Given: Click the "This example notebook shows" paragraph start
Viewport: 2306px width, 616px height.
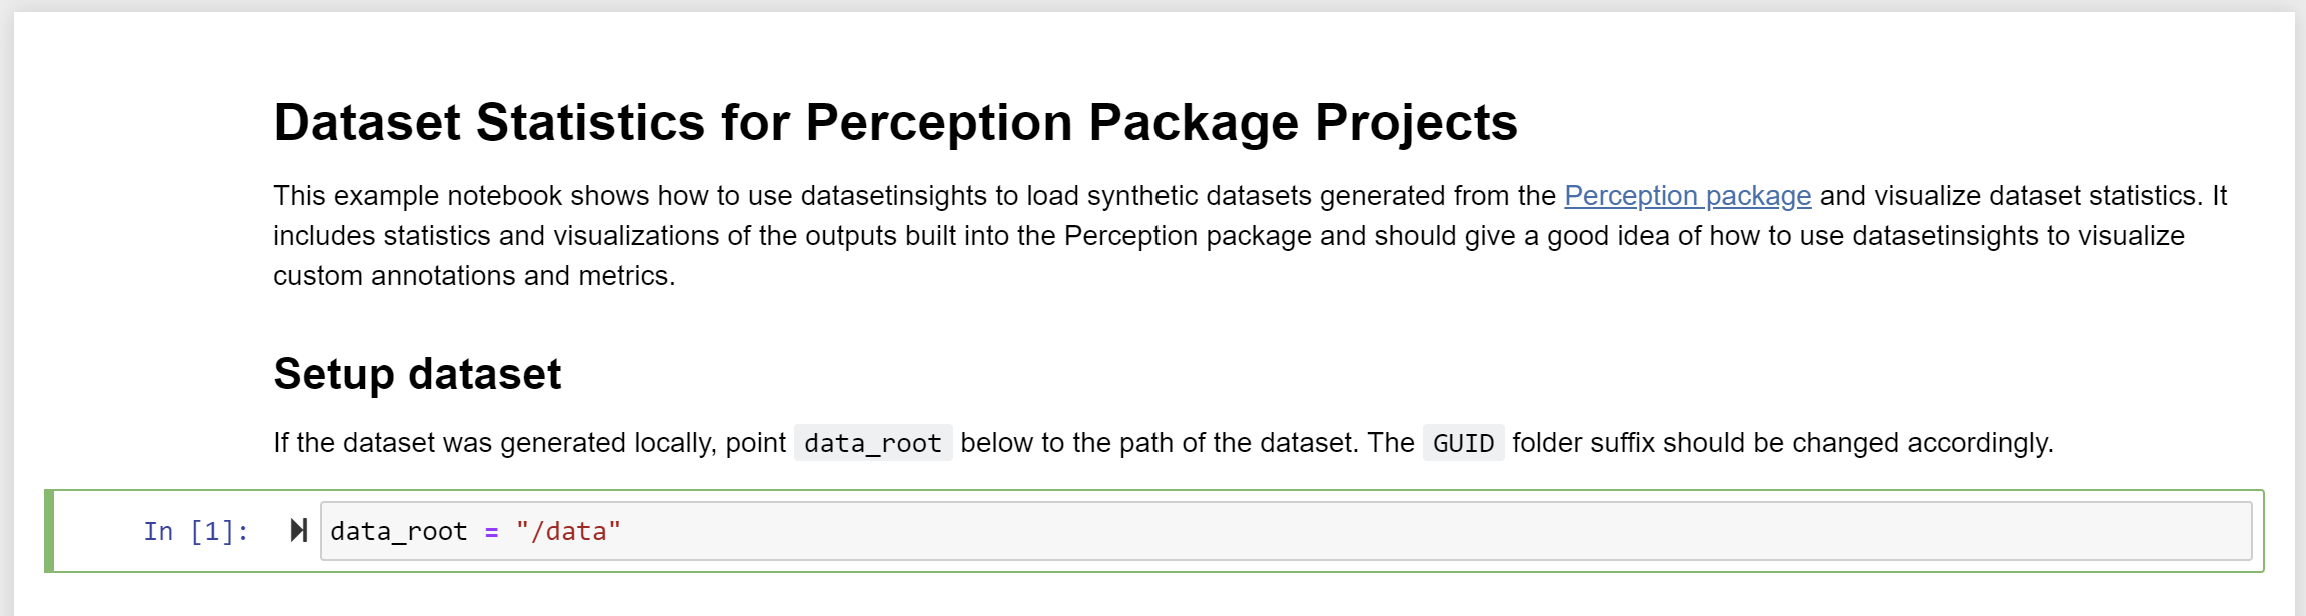Looking at the screenshot, I should click(400, 196).
